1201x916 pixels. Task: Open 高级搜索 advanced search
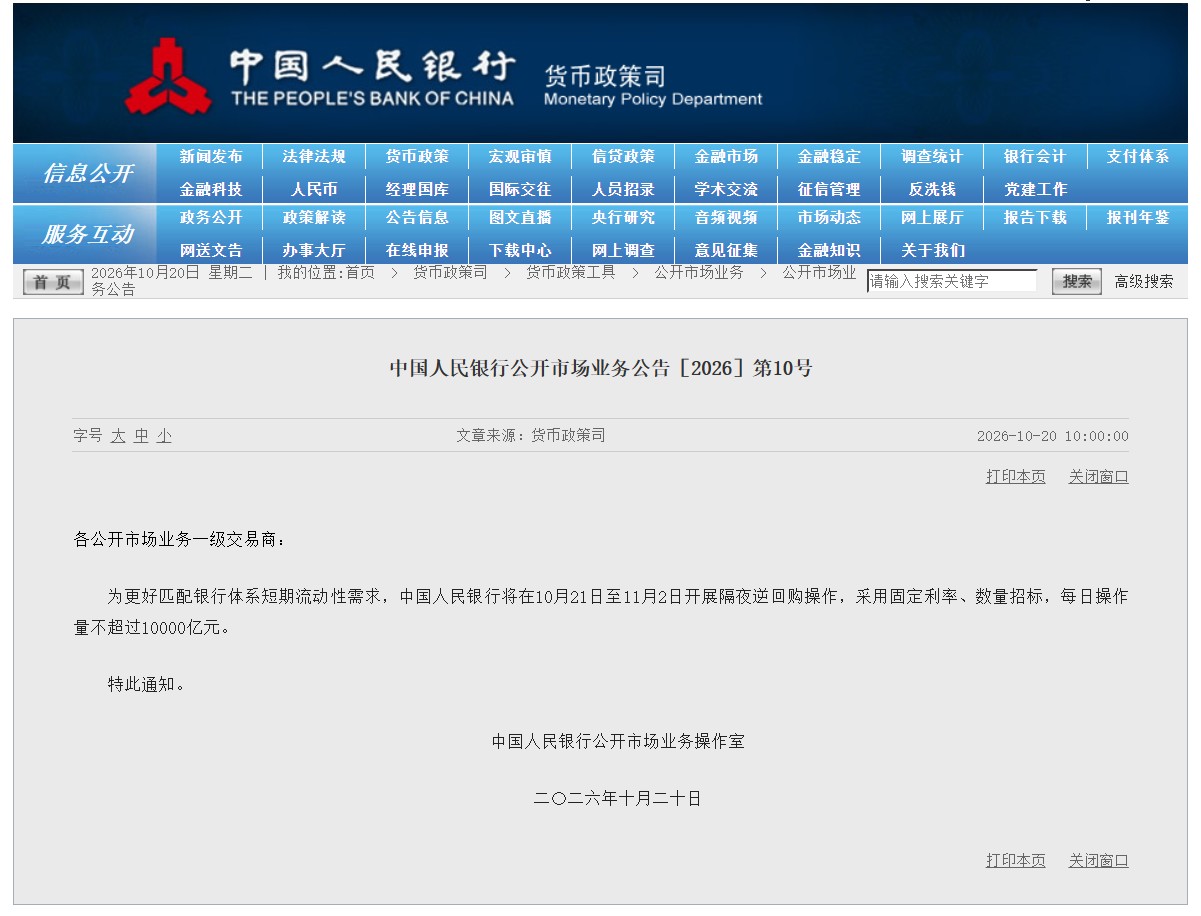point(1144,282)
